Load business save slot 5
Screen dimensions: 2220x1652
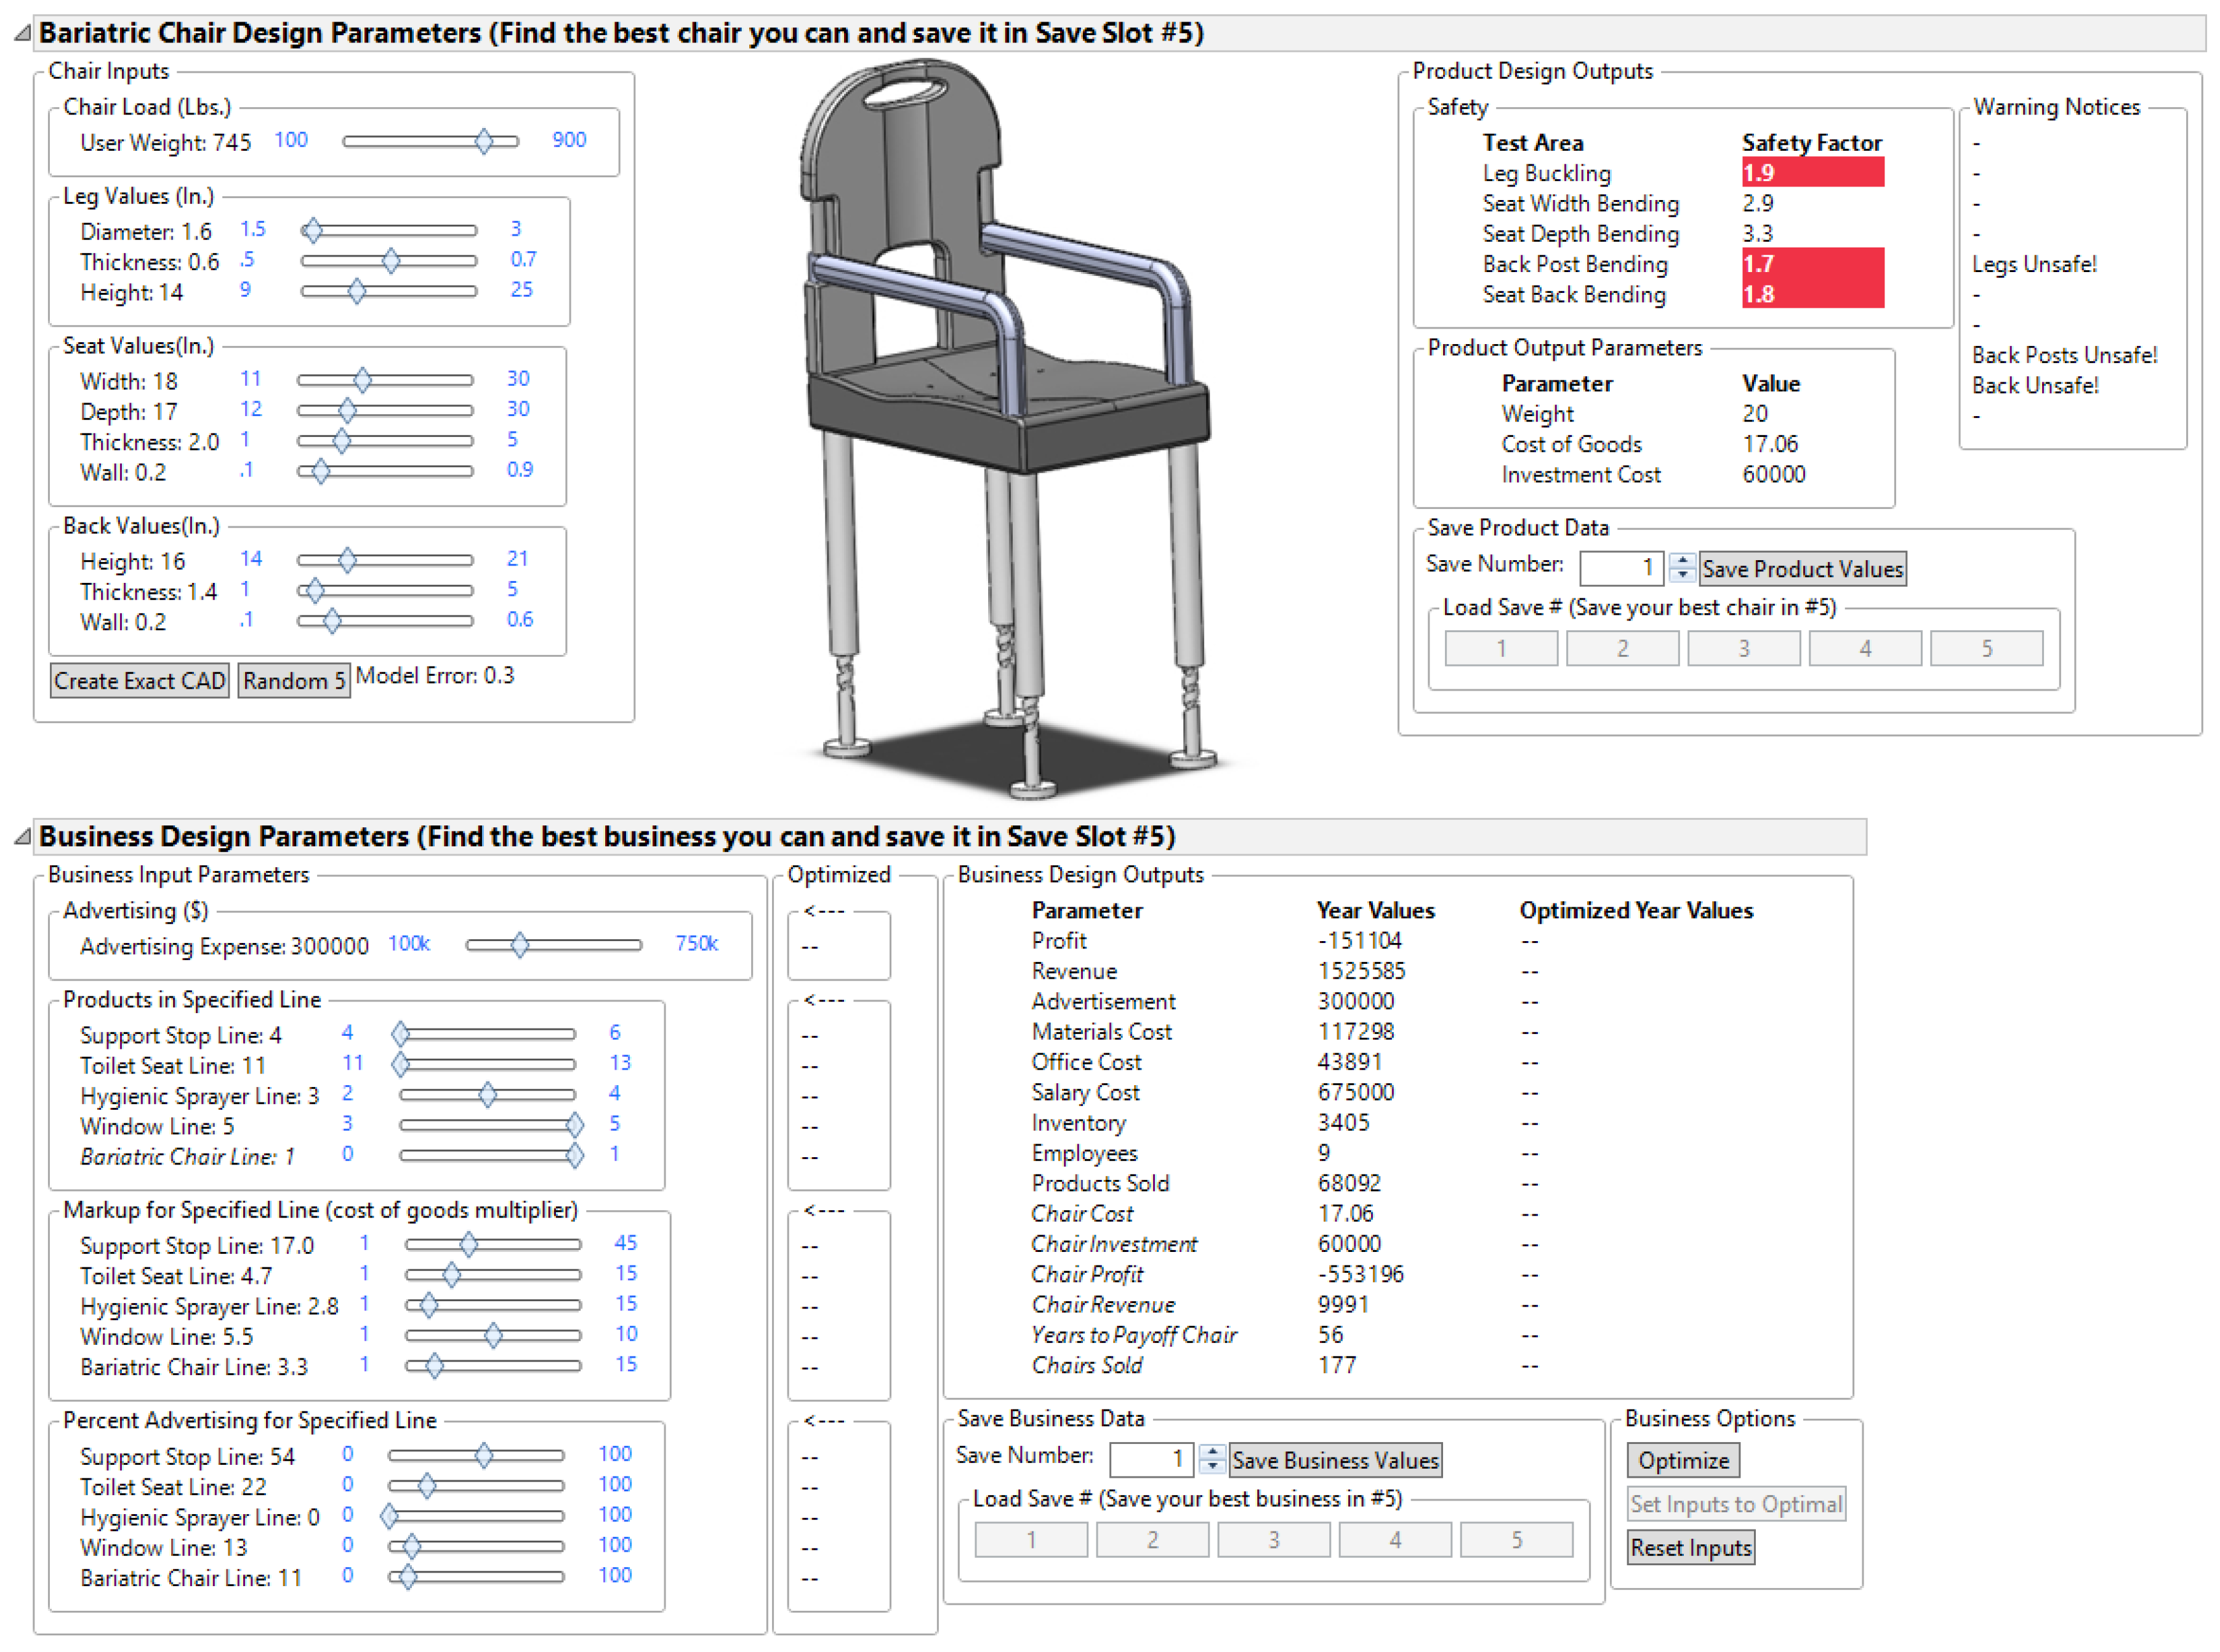point(1517,1540)
